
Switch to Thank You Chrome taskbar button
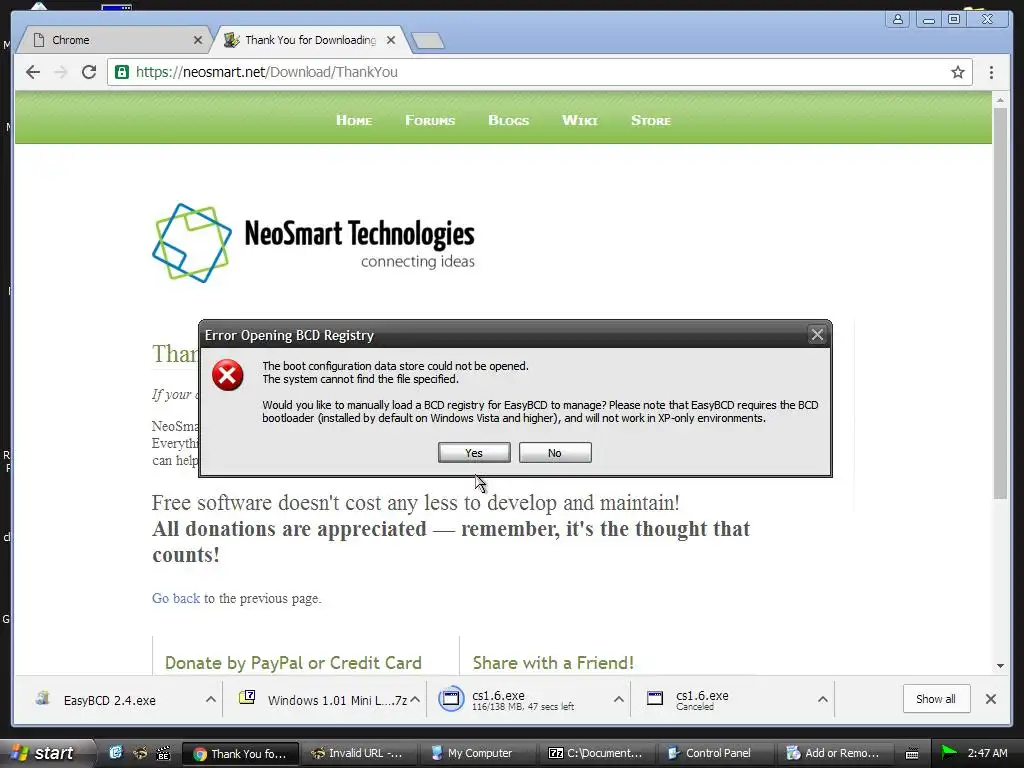click(x=240, y=754)
